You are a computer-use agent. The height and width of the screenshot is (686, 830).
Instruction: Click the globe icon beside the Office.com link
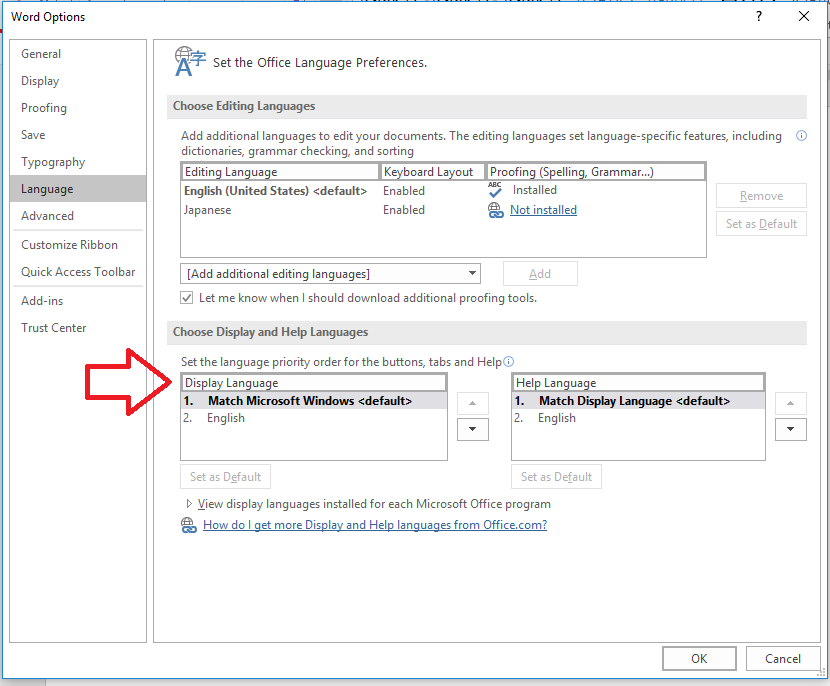[x=189, y=524]
